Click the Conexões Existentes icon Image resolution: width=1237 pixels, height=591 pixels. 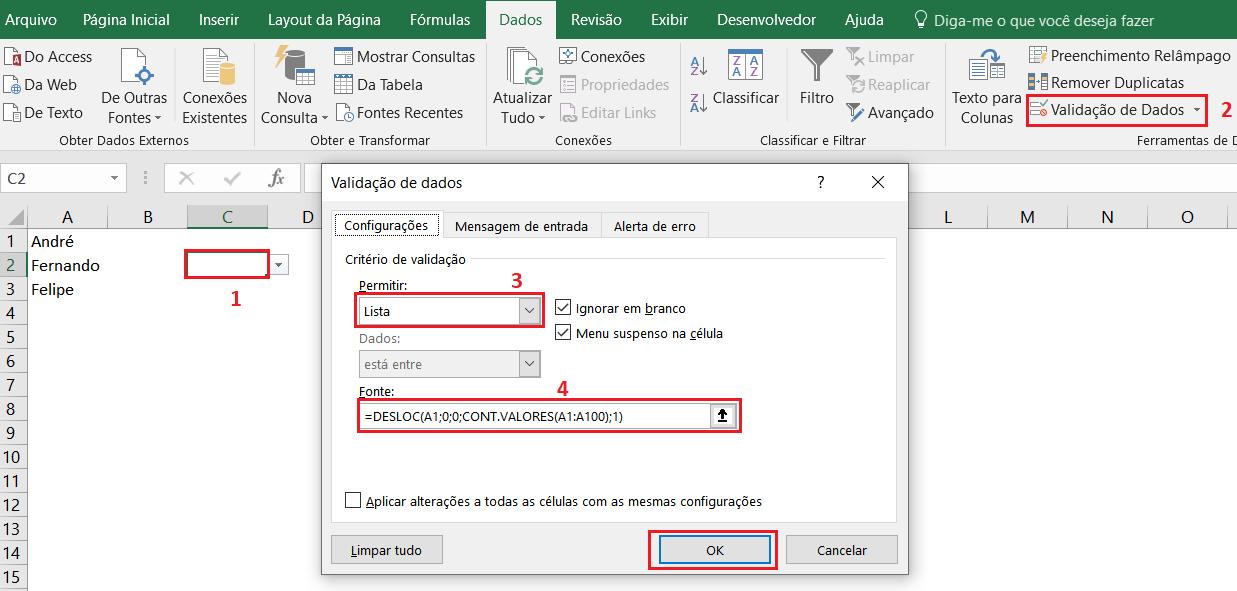click(215, 68)
